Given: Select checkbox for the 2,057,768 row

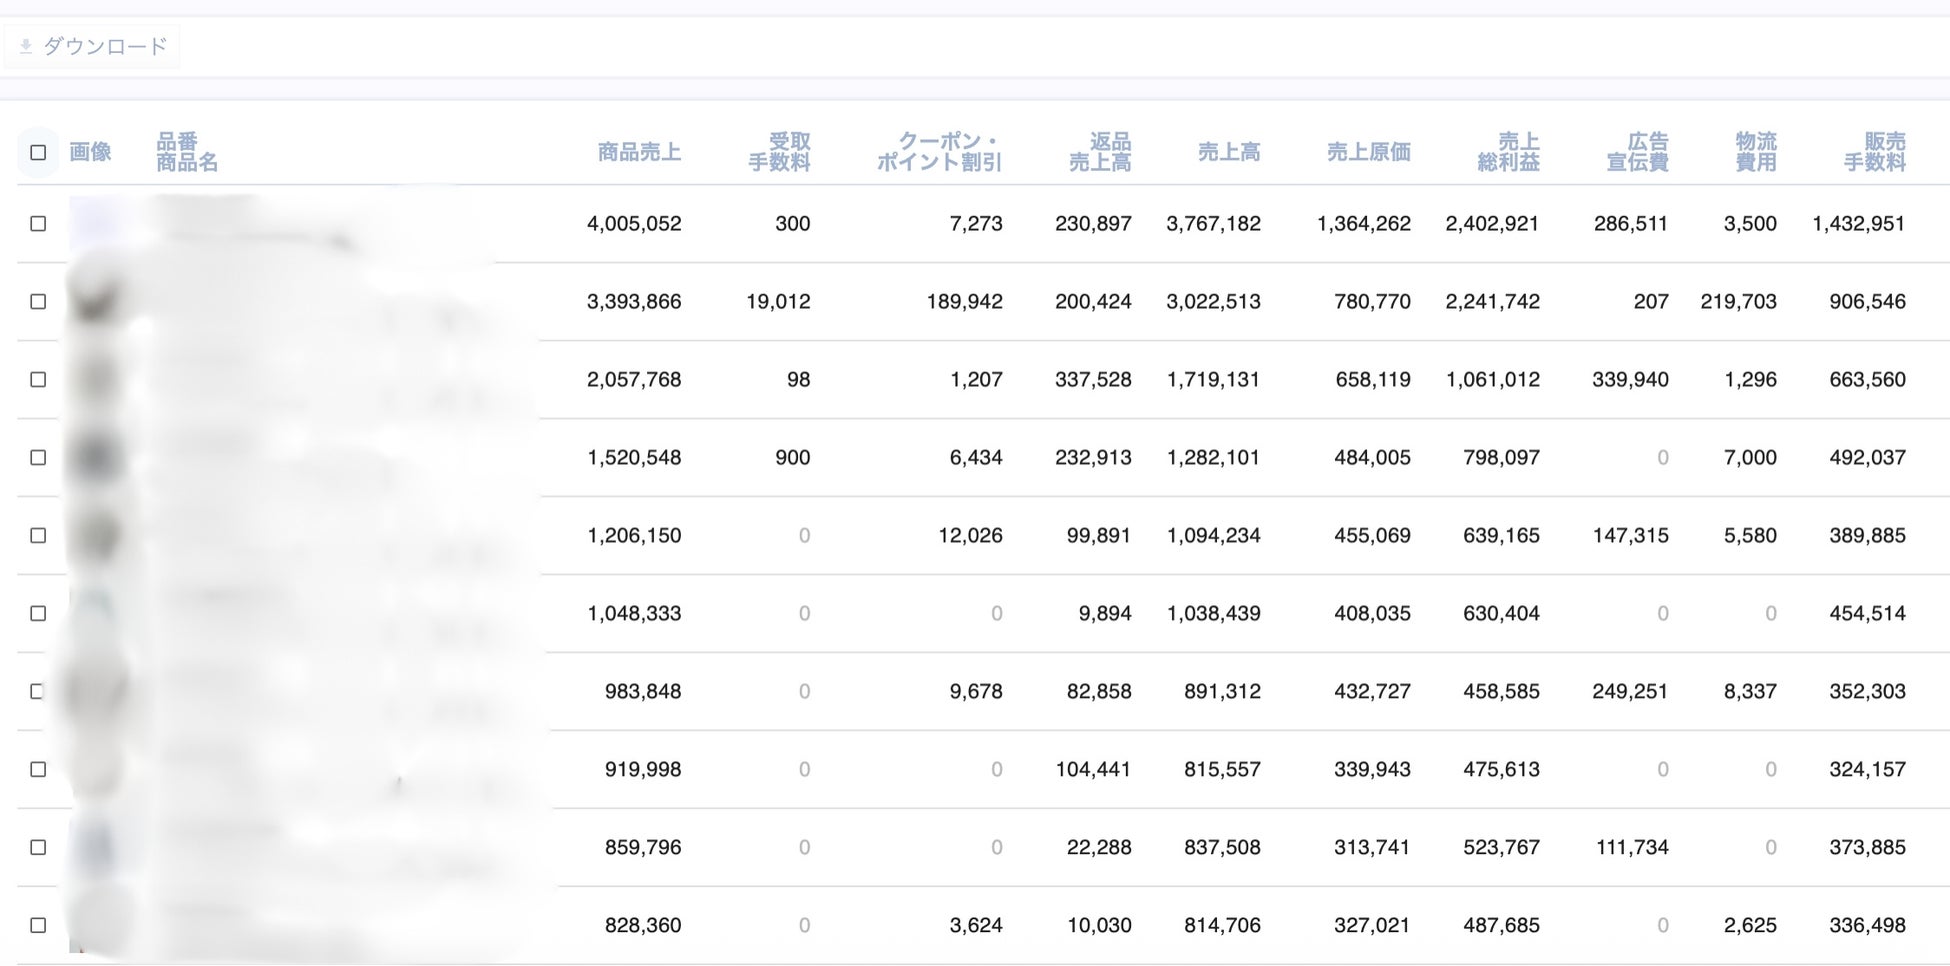Looking at the screenshot, I should point(38,380).
